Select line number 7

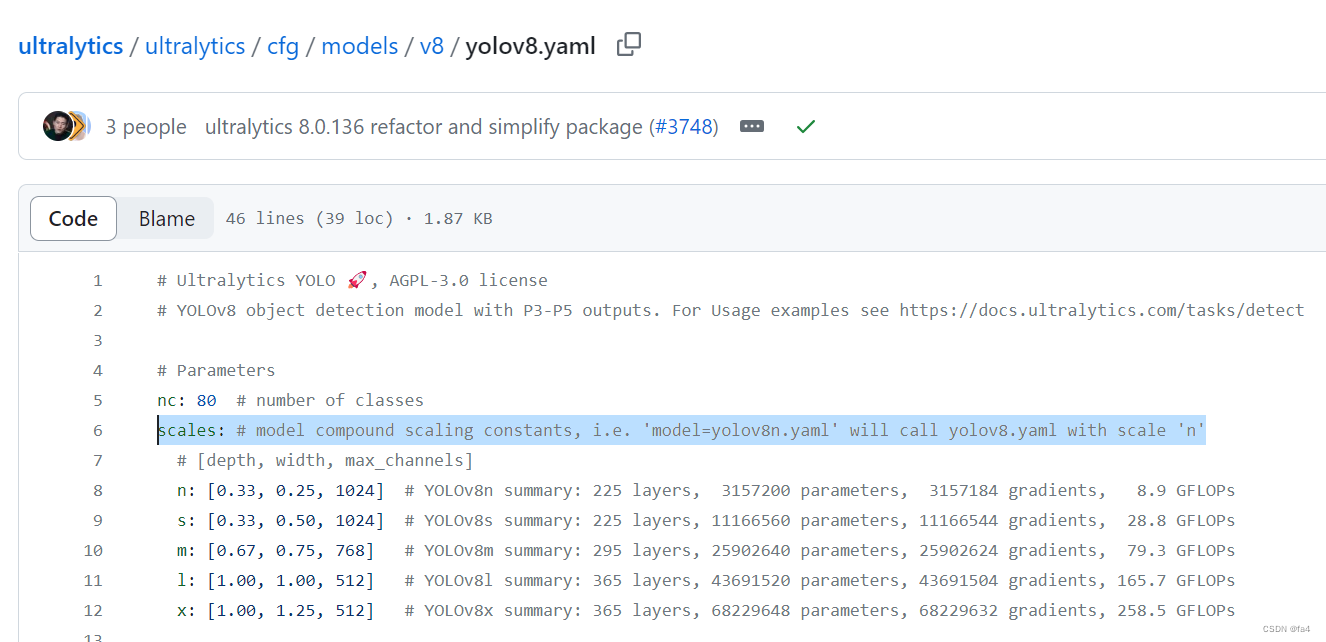[98, 460]
